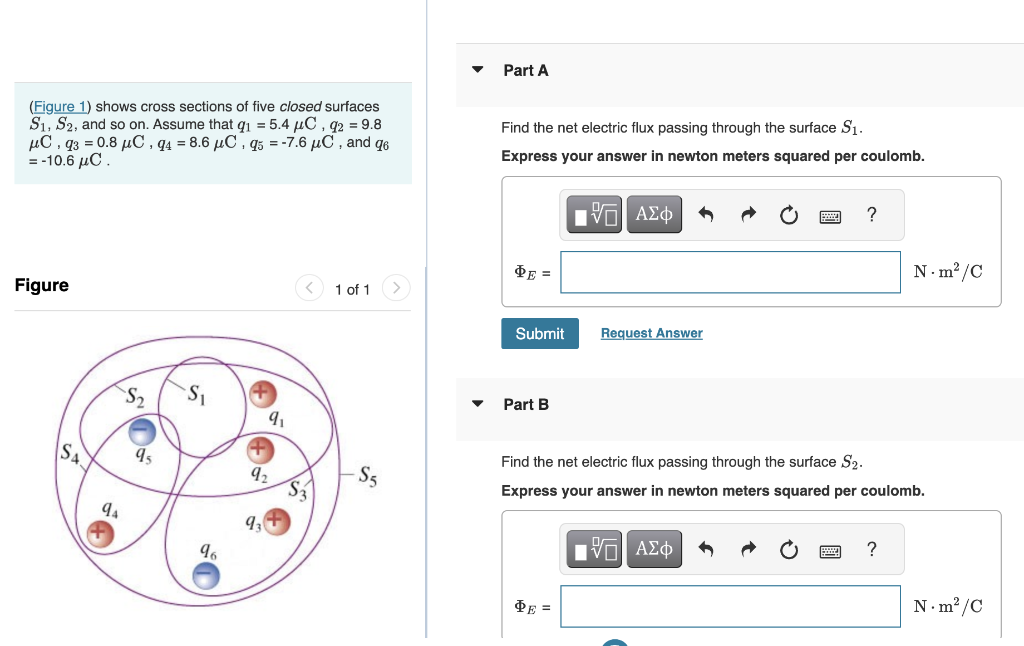Open the Greek symbols ΑΣφ menu
The width and height of the screenshot is (1024, 646).
[654, 214]
